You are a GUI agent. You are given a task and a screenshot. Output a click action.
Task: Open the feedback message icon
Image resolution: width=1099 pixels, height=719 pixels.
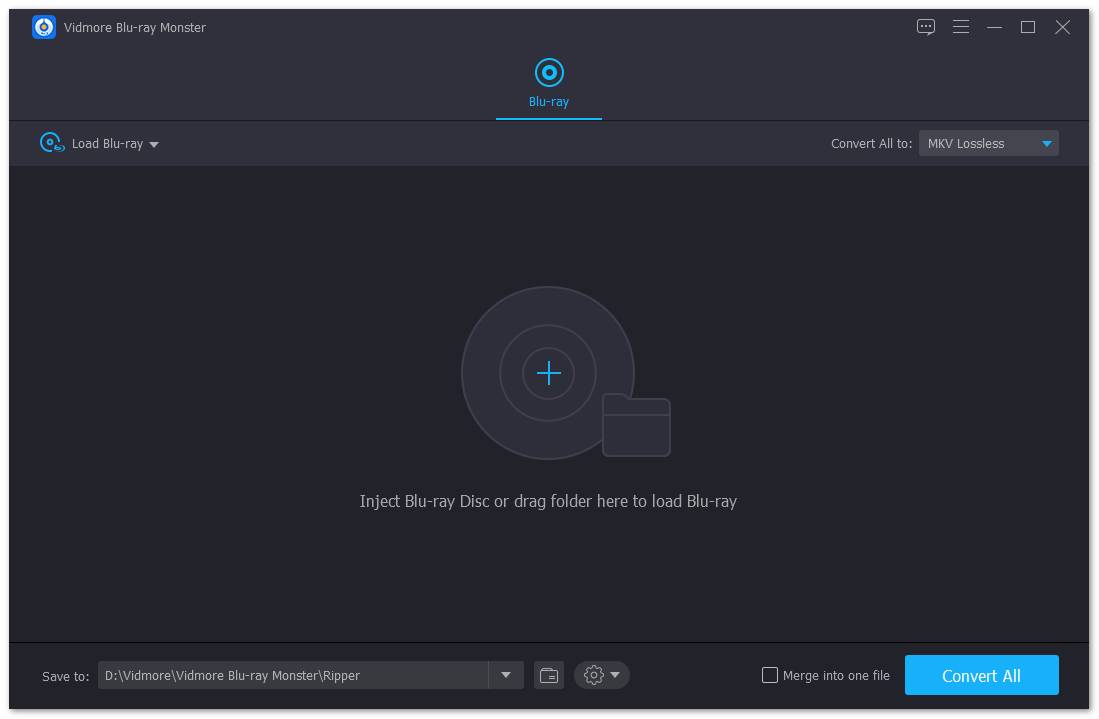926,27
